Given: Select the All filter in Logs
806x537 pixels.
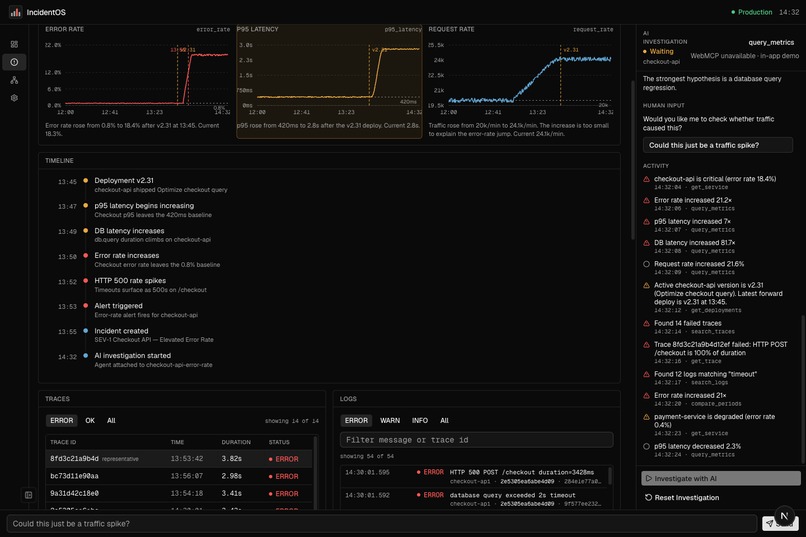Looking at the screenshot, I should click(x=444, y=420).
